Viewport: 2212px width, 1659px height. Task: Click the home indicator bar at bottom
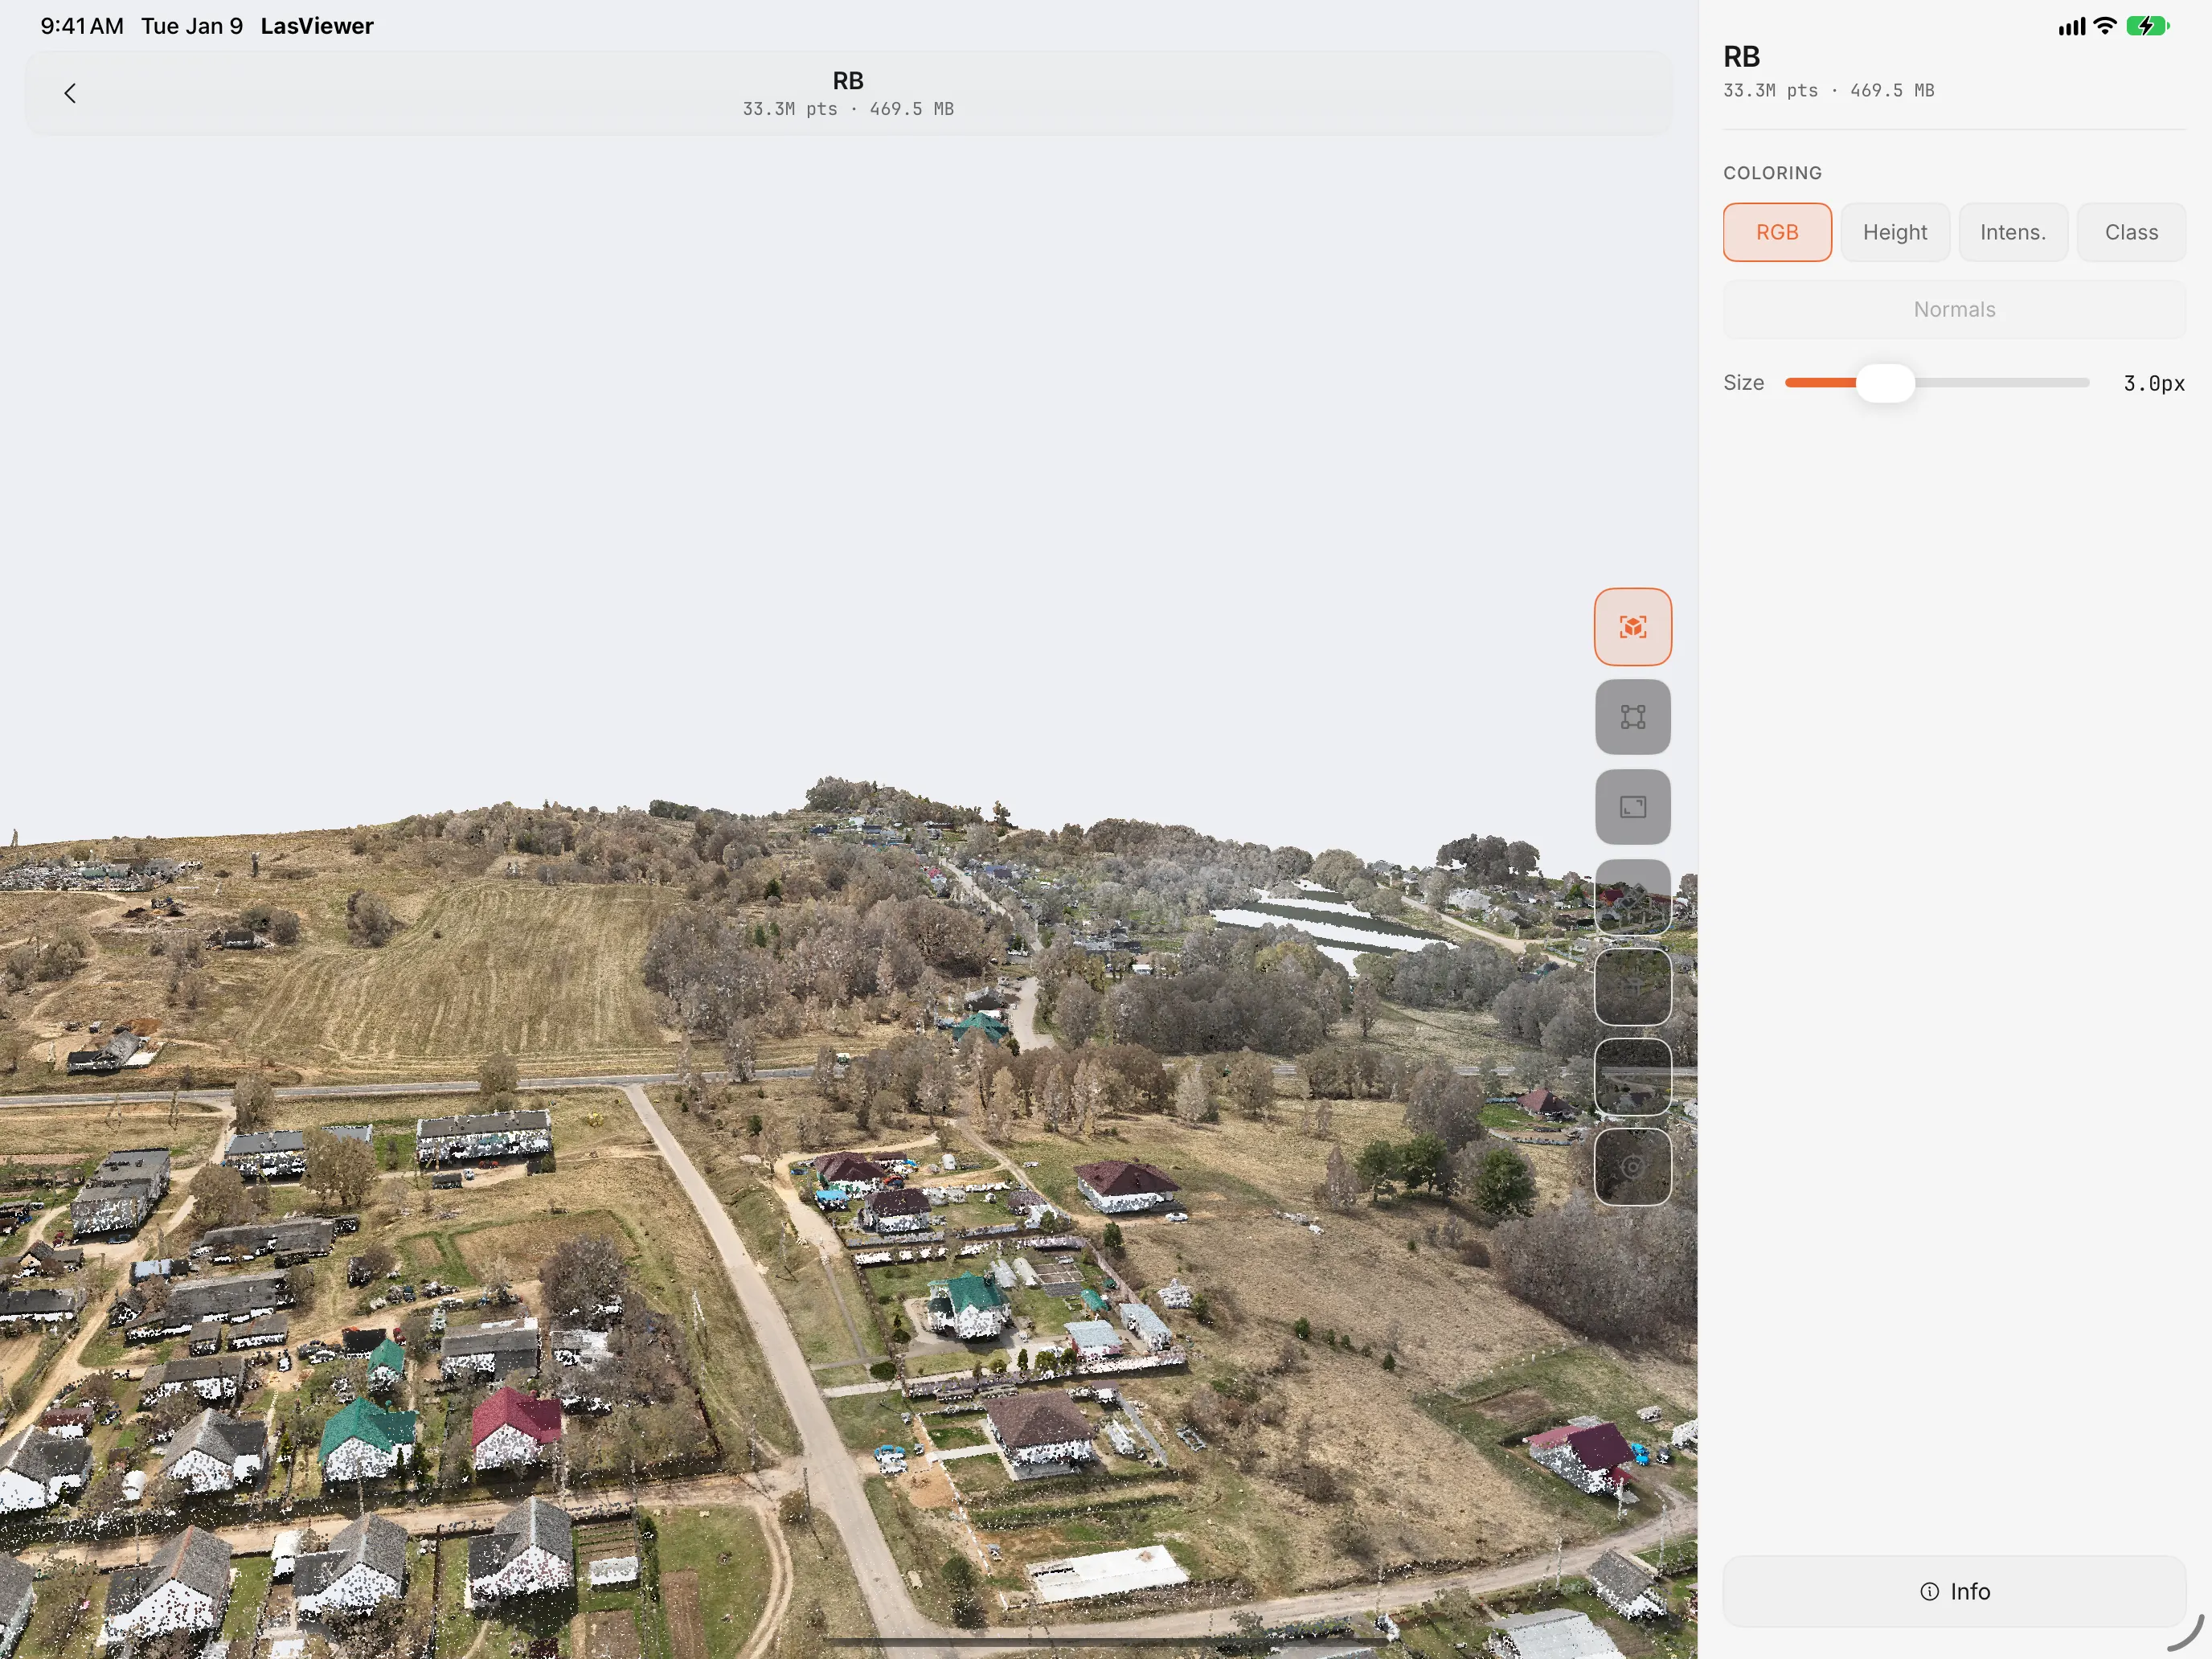(1105, 1642)
